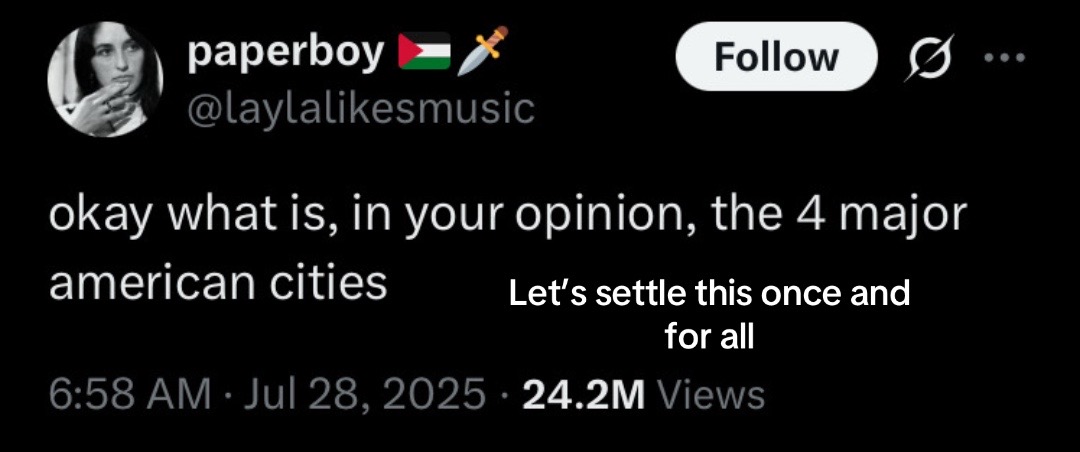Click the "for all" caption line
The image size is (1080, 452).
tap(709, 338)
